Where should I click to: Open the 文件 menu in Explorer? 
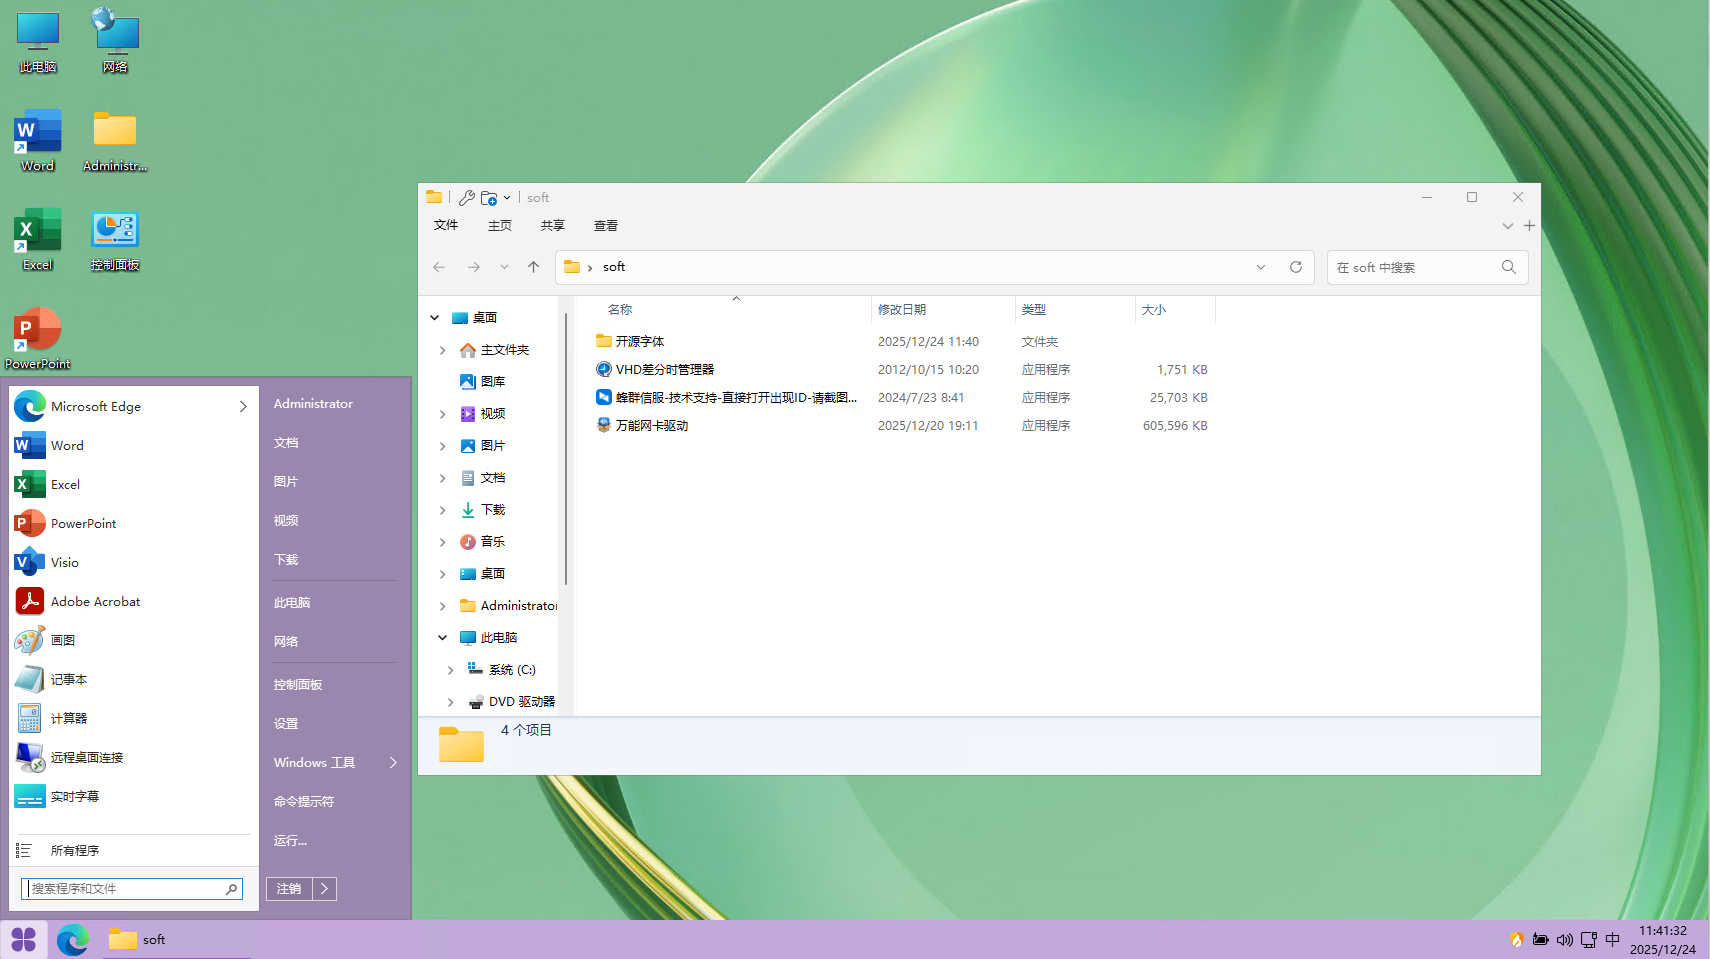coord(446,225)
